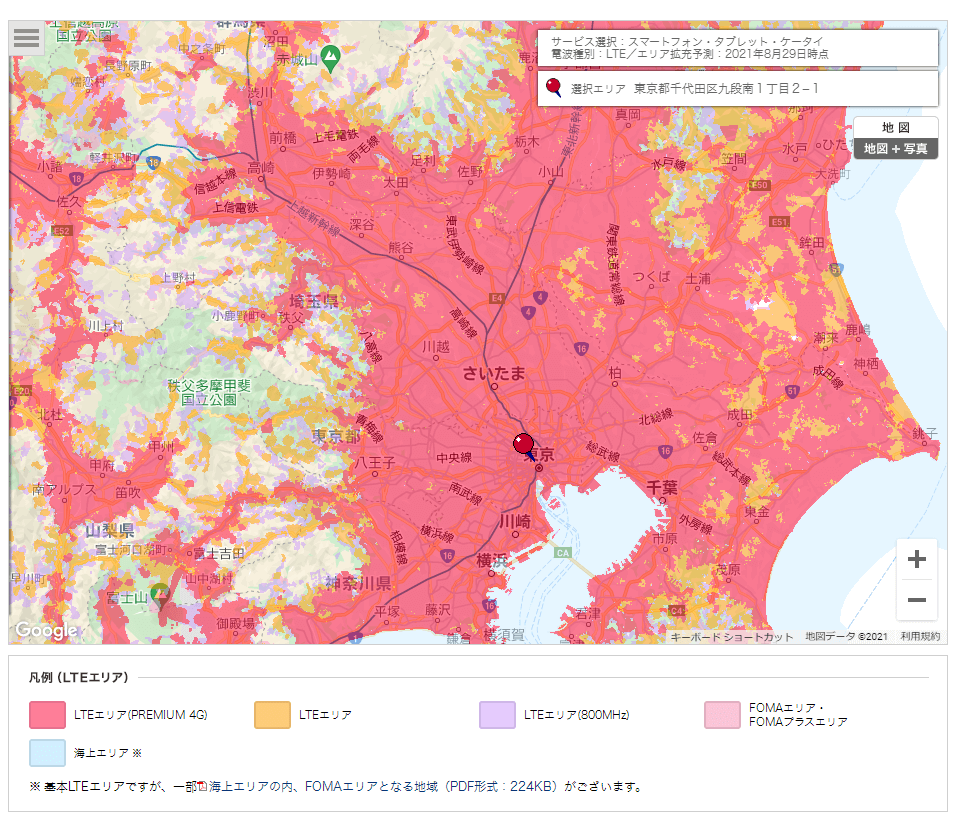Zoom in with the plus button
953x821 pixels.
point(917,559)
